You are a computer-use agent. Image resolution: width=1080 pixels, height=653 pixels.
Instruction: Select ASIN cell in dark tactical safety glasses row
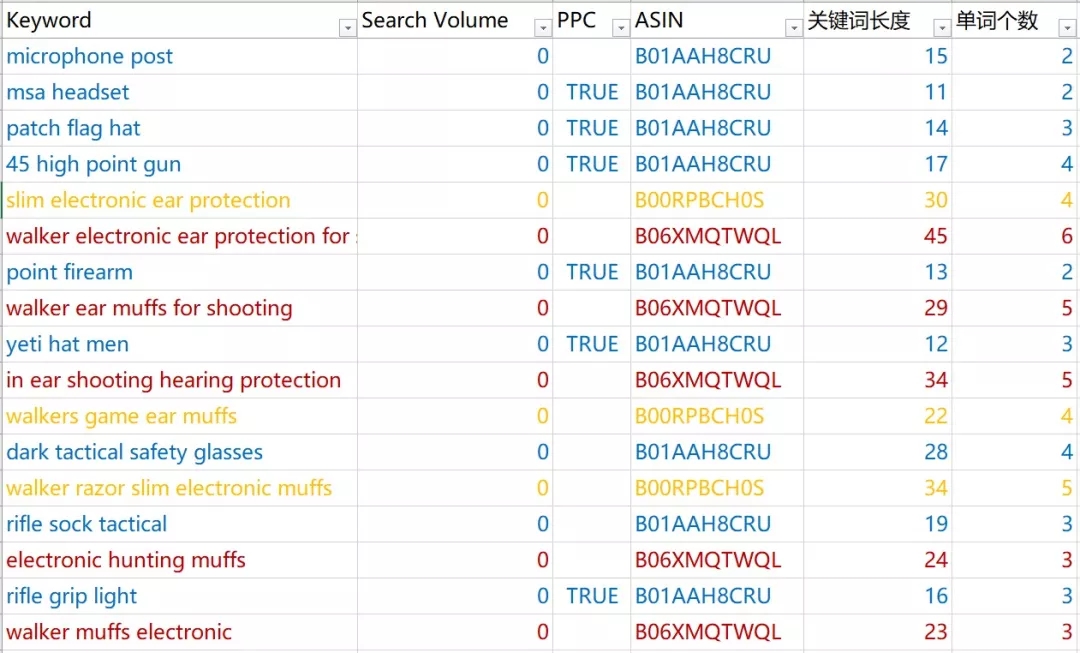click(x=716, y=452)
